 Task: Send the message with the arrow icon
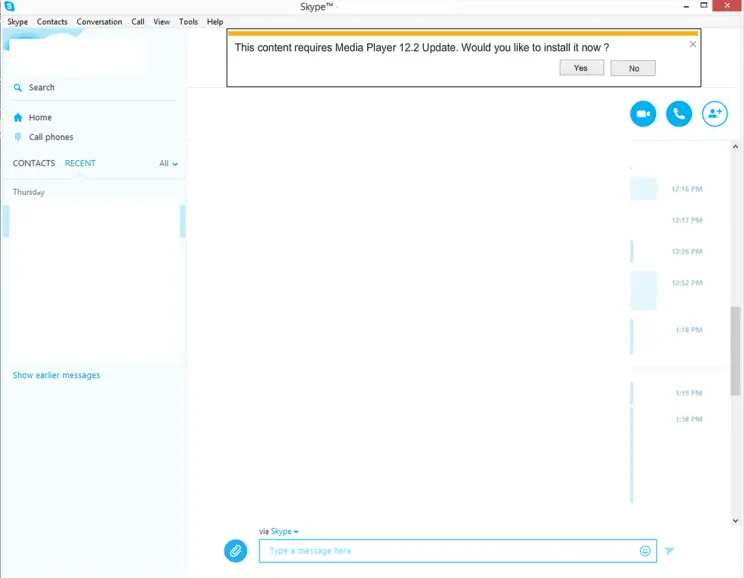click(669, 551)
